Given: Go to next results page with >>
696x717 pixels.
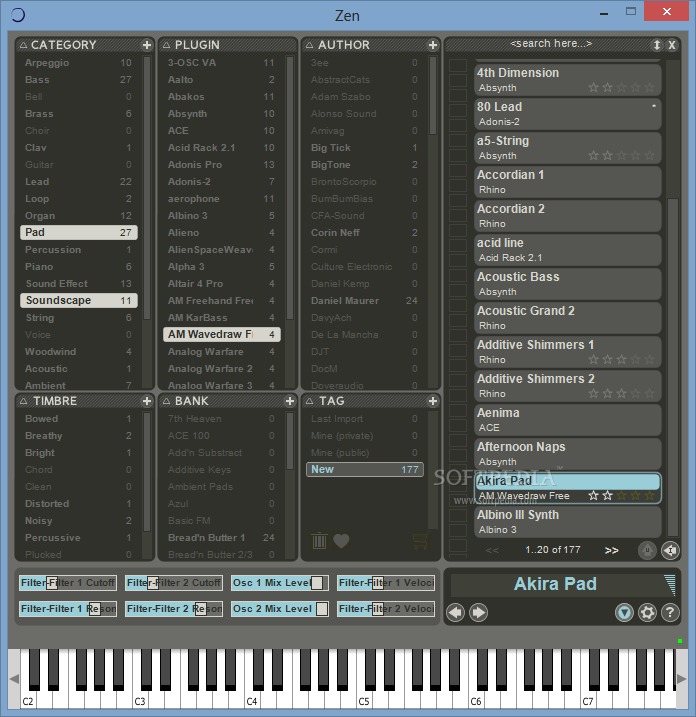Looking at the screenshot, I should click(x=611, y=550).
